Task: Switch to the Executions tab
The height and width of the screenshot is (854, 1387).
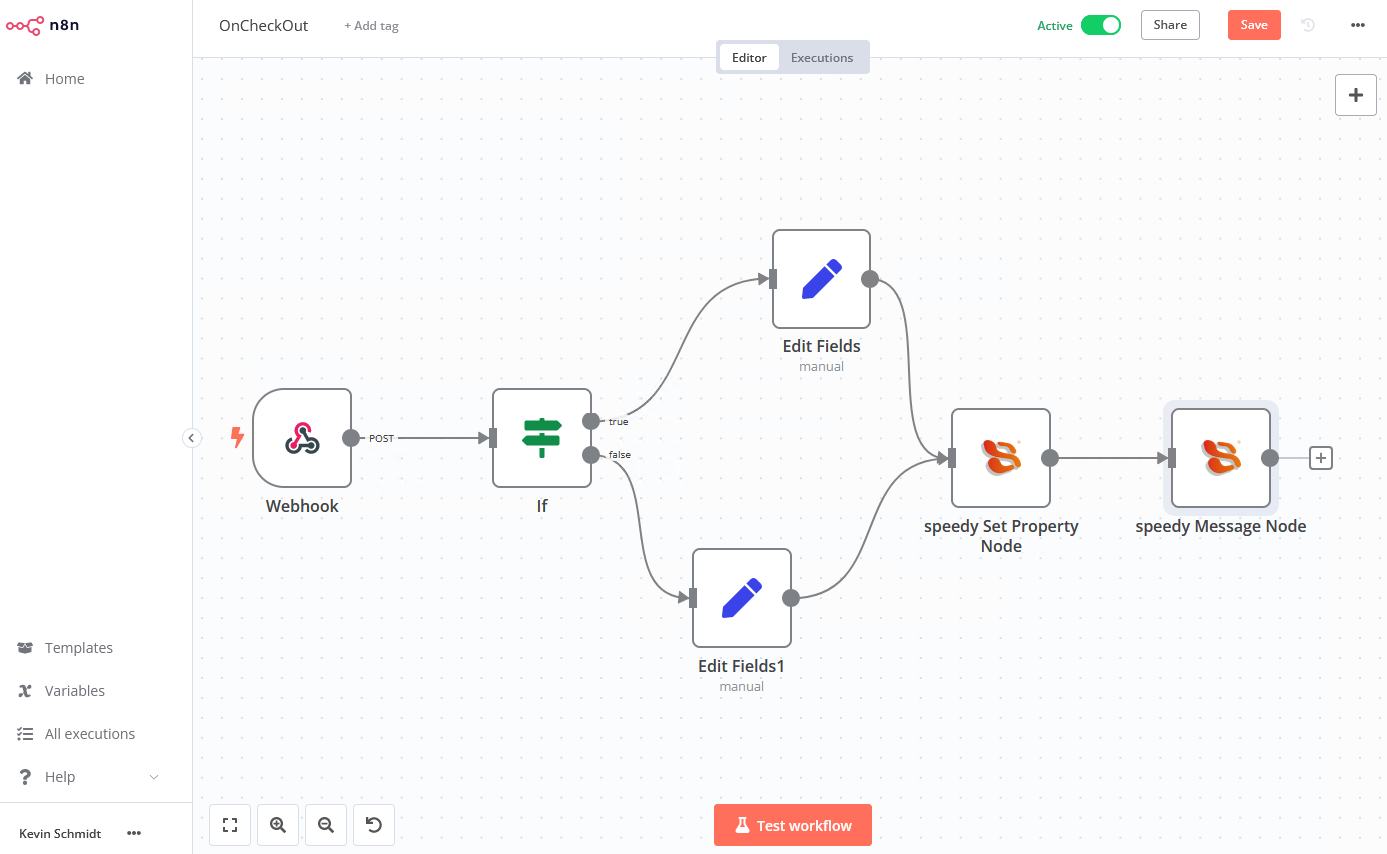Action: (822, 57)
